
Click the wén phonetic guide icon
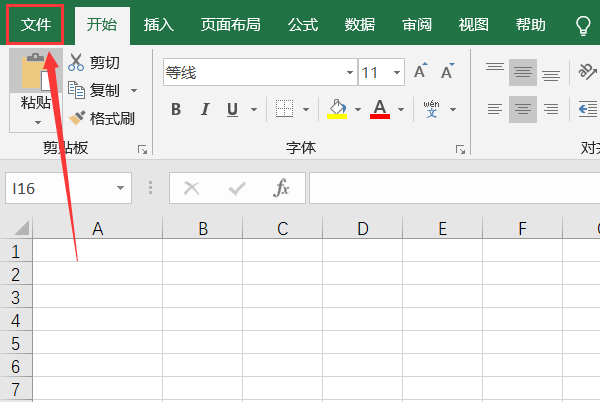432,109
